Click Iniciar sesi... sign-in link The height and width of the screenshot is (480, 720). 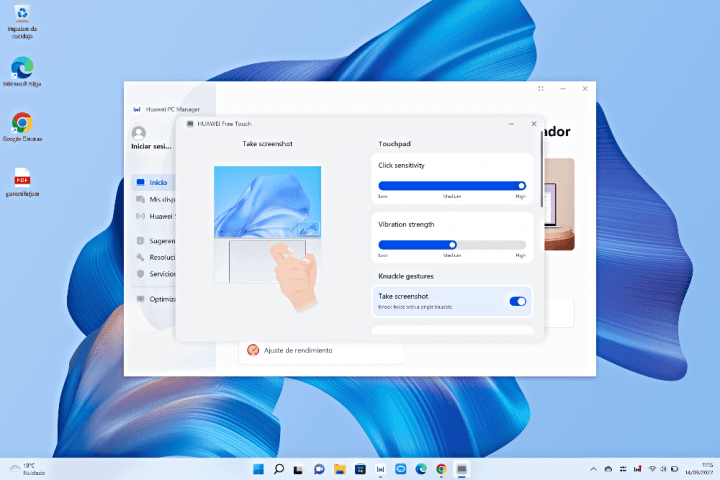(x=151, y=146)
